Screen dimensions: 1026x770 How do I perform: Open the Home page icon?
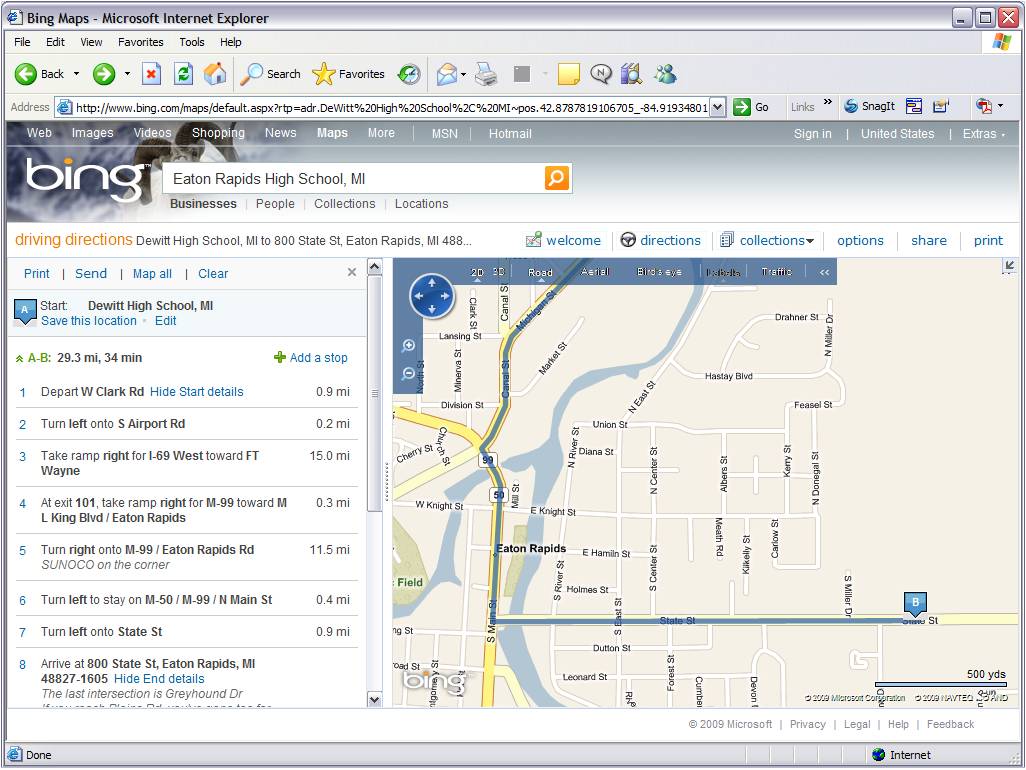click(215, 74)
